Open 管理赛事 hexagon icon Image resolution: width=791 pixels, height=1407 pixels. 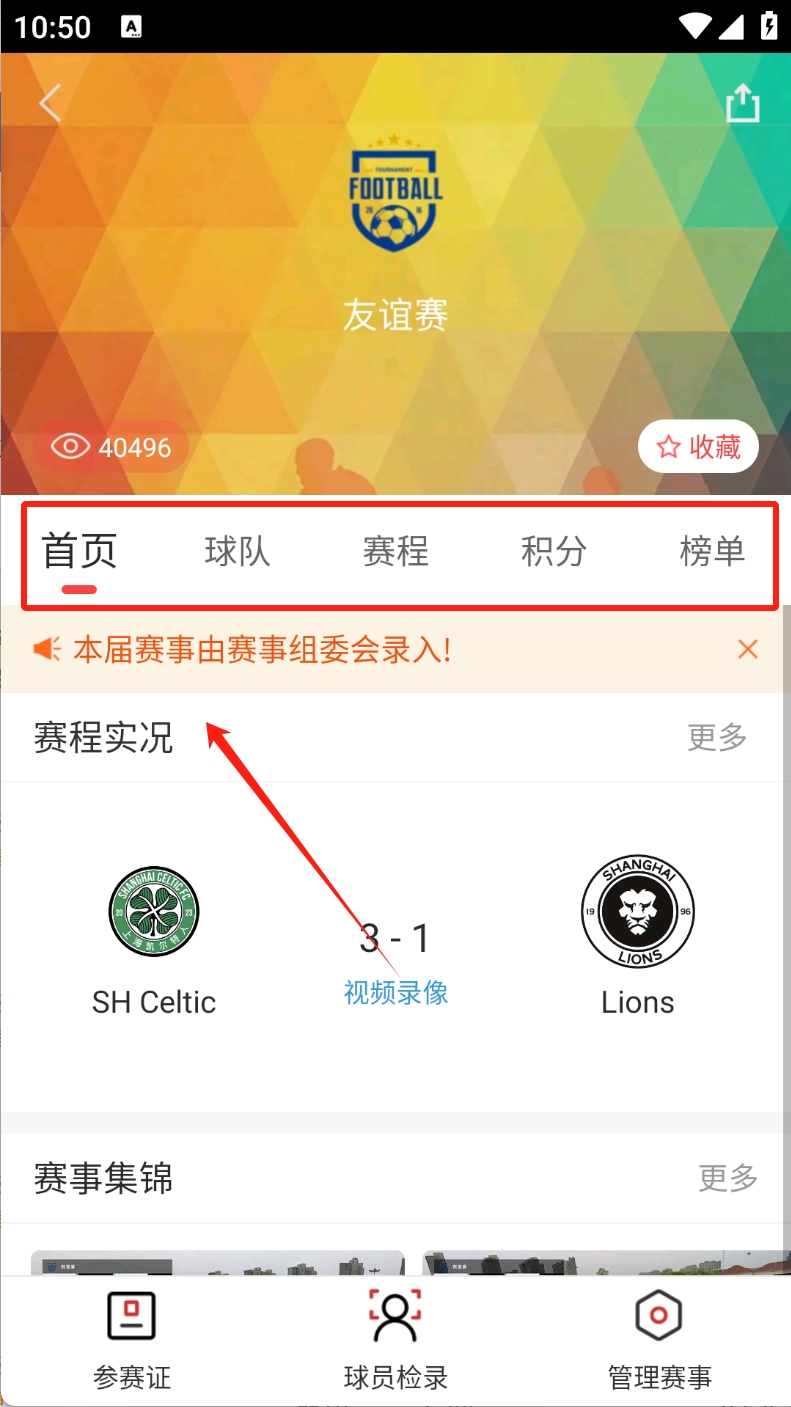(659, 1315)
